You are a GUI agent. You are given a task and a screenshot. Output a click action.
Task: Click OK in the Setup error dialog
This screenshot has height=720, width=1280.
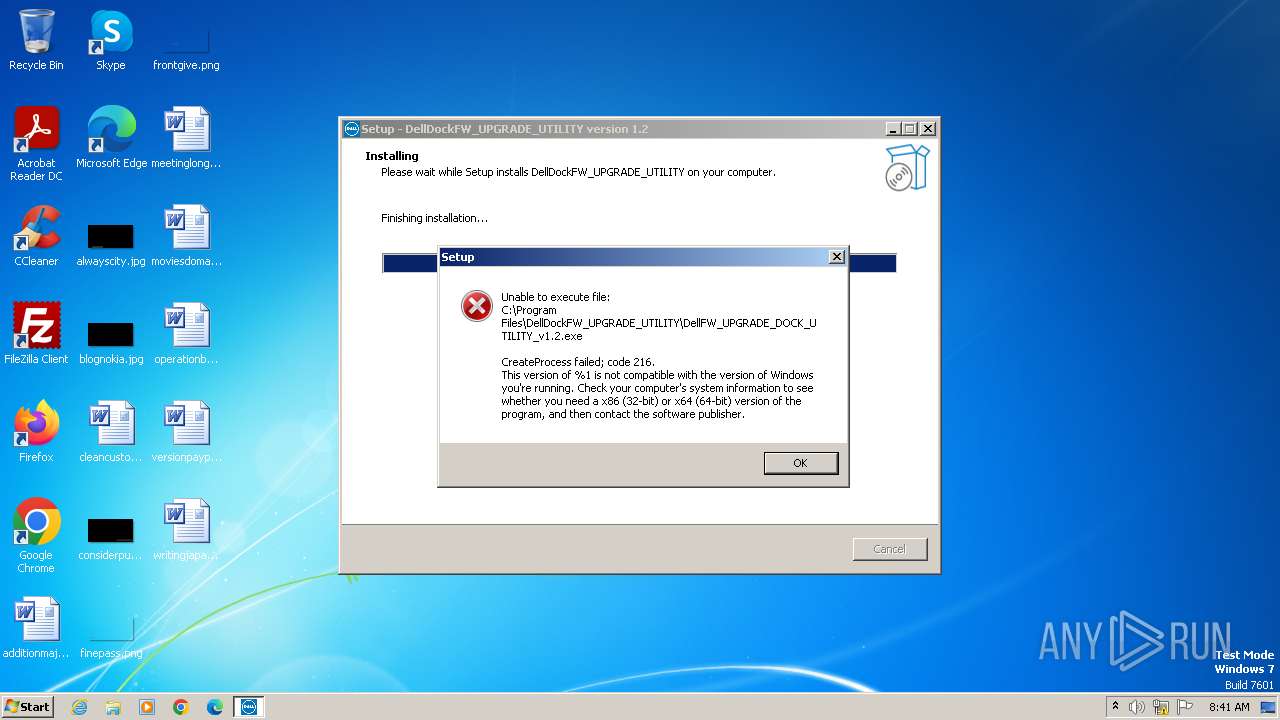(x=800, y=463)
